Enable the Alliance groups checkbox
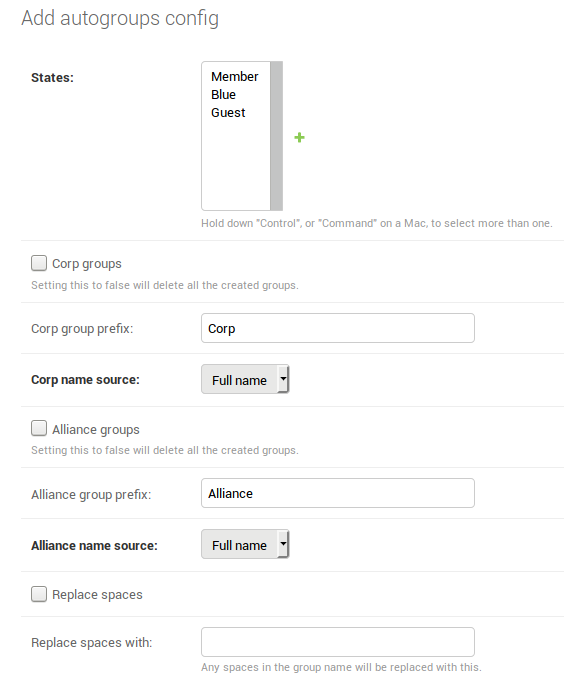 click(x=39, y=428)
